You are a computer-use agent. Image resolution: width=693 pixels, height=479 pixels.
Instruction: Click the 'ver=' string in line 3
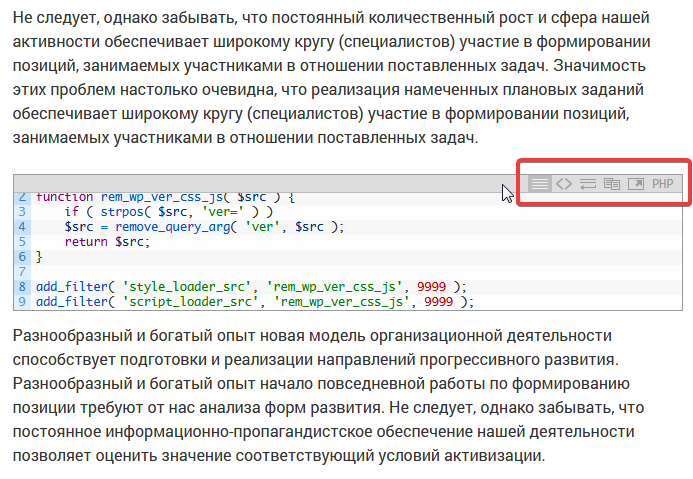[223, 212]
